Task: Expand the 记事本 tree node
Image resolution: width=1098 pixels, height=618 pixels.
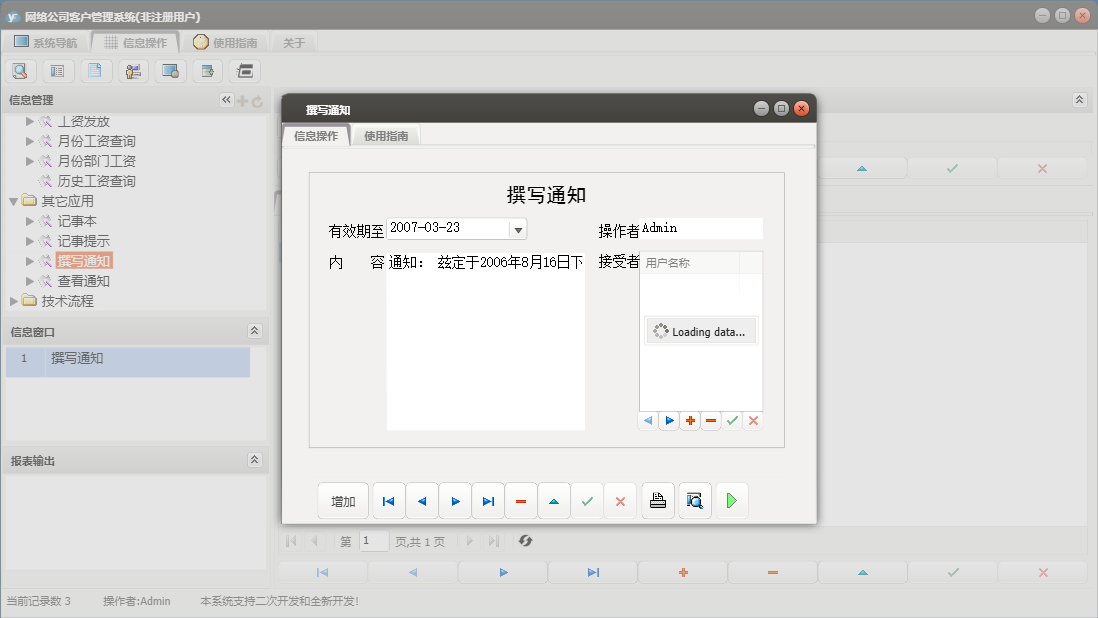Action: pyautogui.click(x=30, y=220)
